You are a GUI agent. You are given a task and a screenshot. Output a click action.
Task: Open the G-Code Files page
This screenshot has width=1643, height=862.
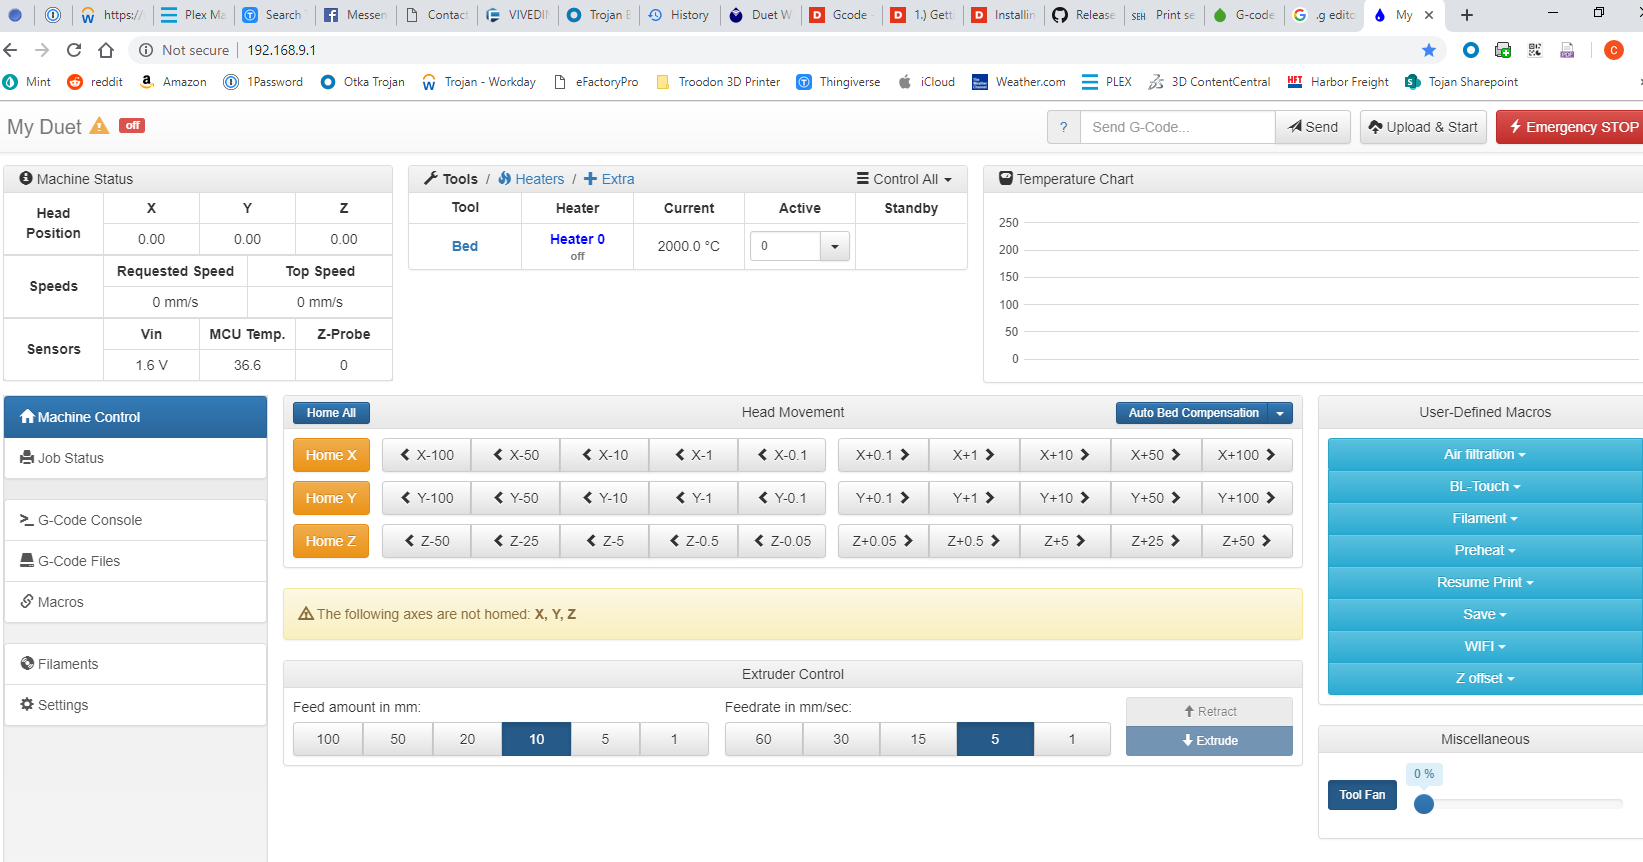tap(135, 561)
